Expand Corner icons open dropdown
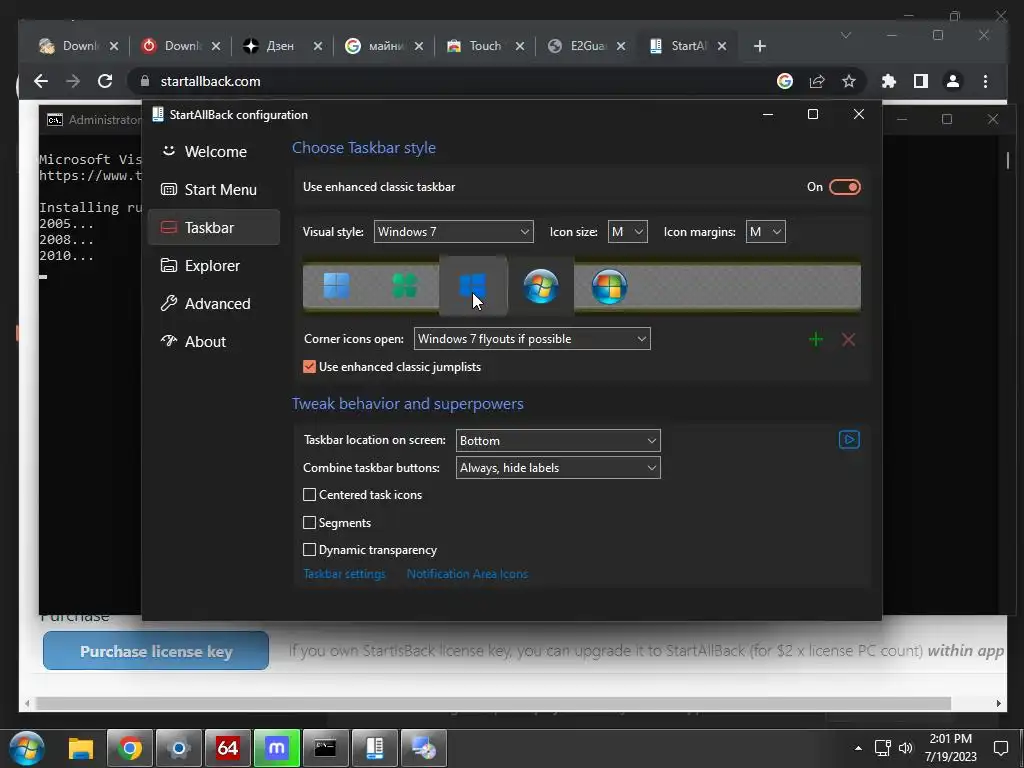Screen dimensions: 1024x768 [532, 339]
